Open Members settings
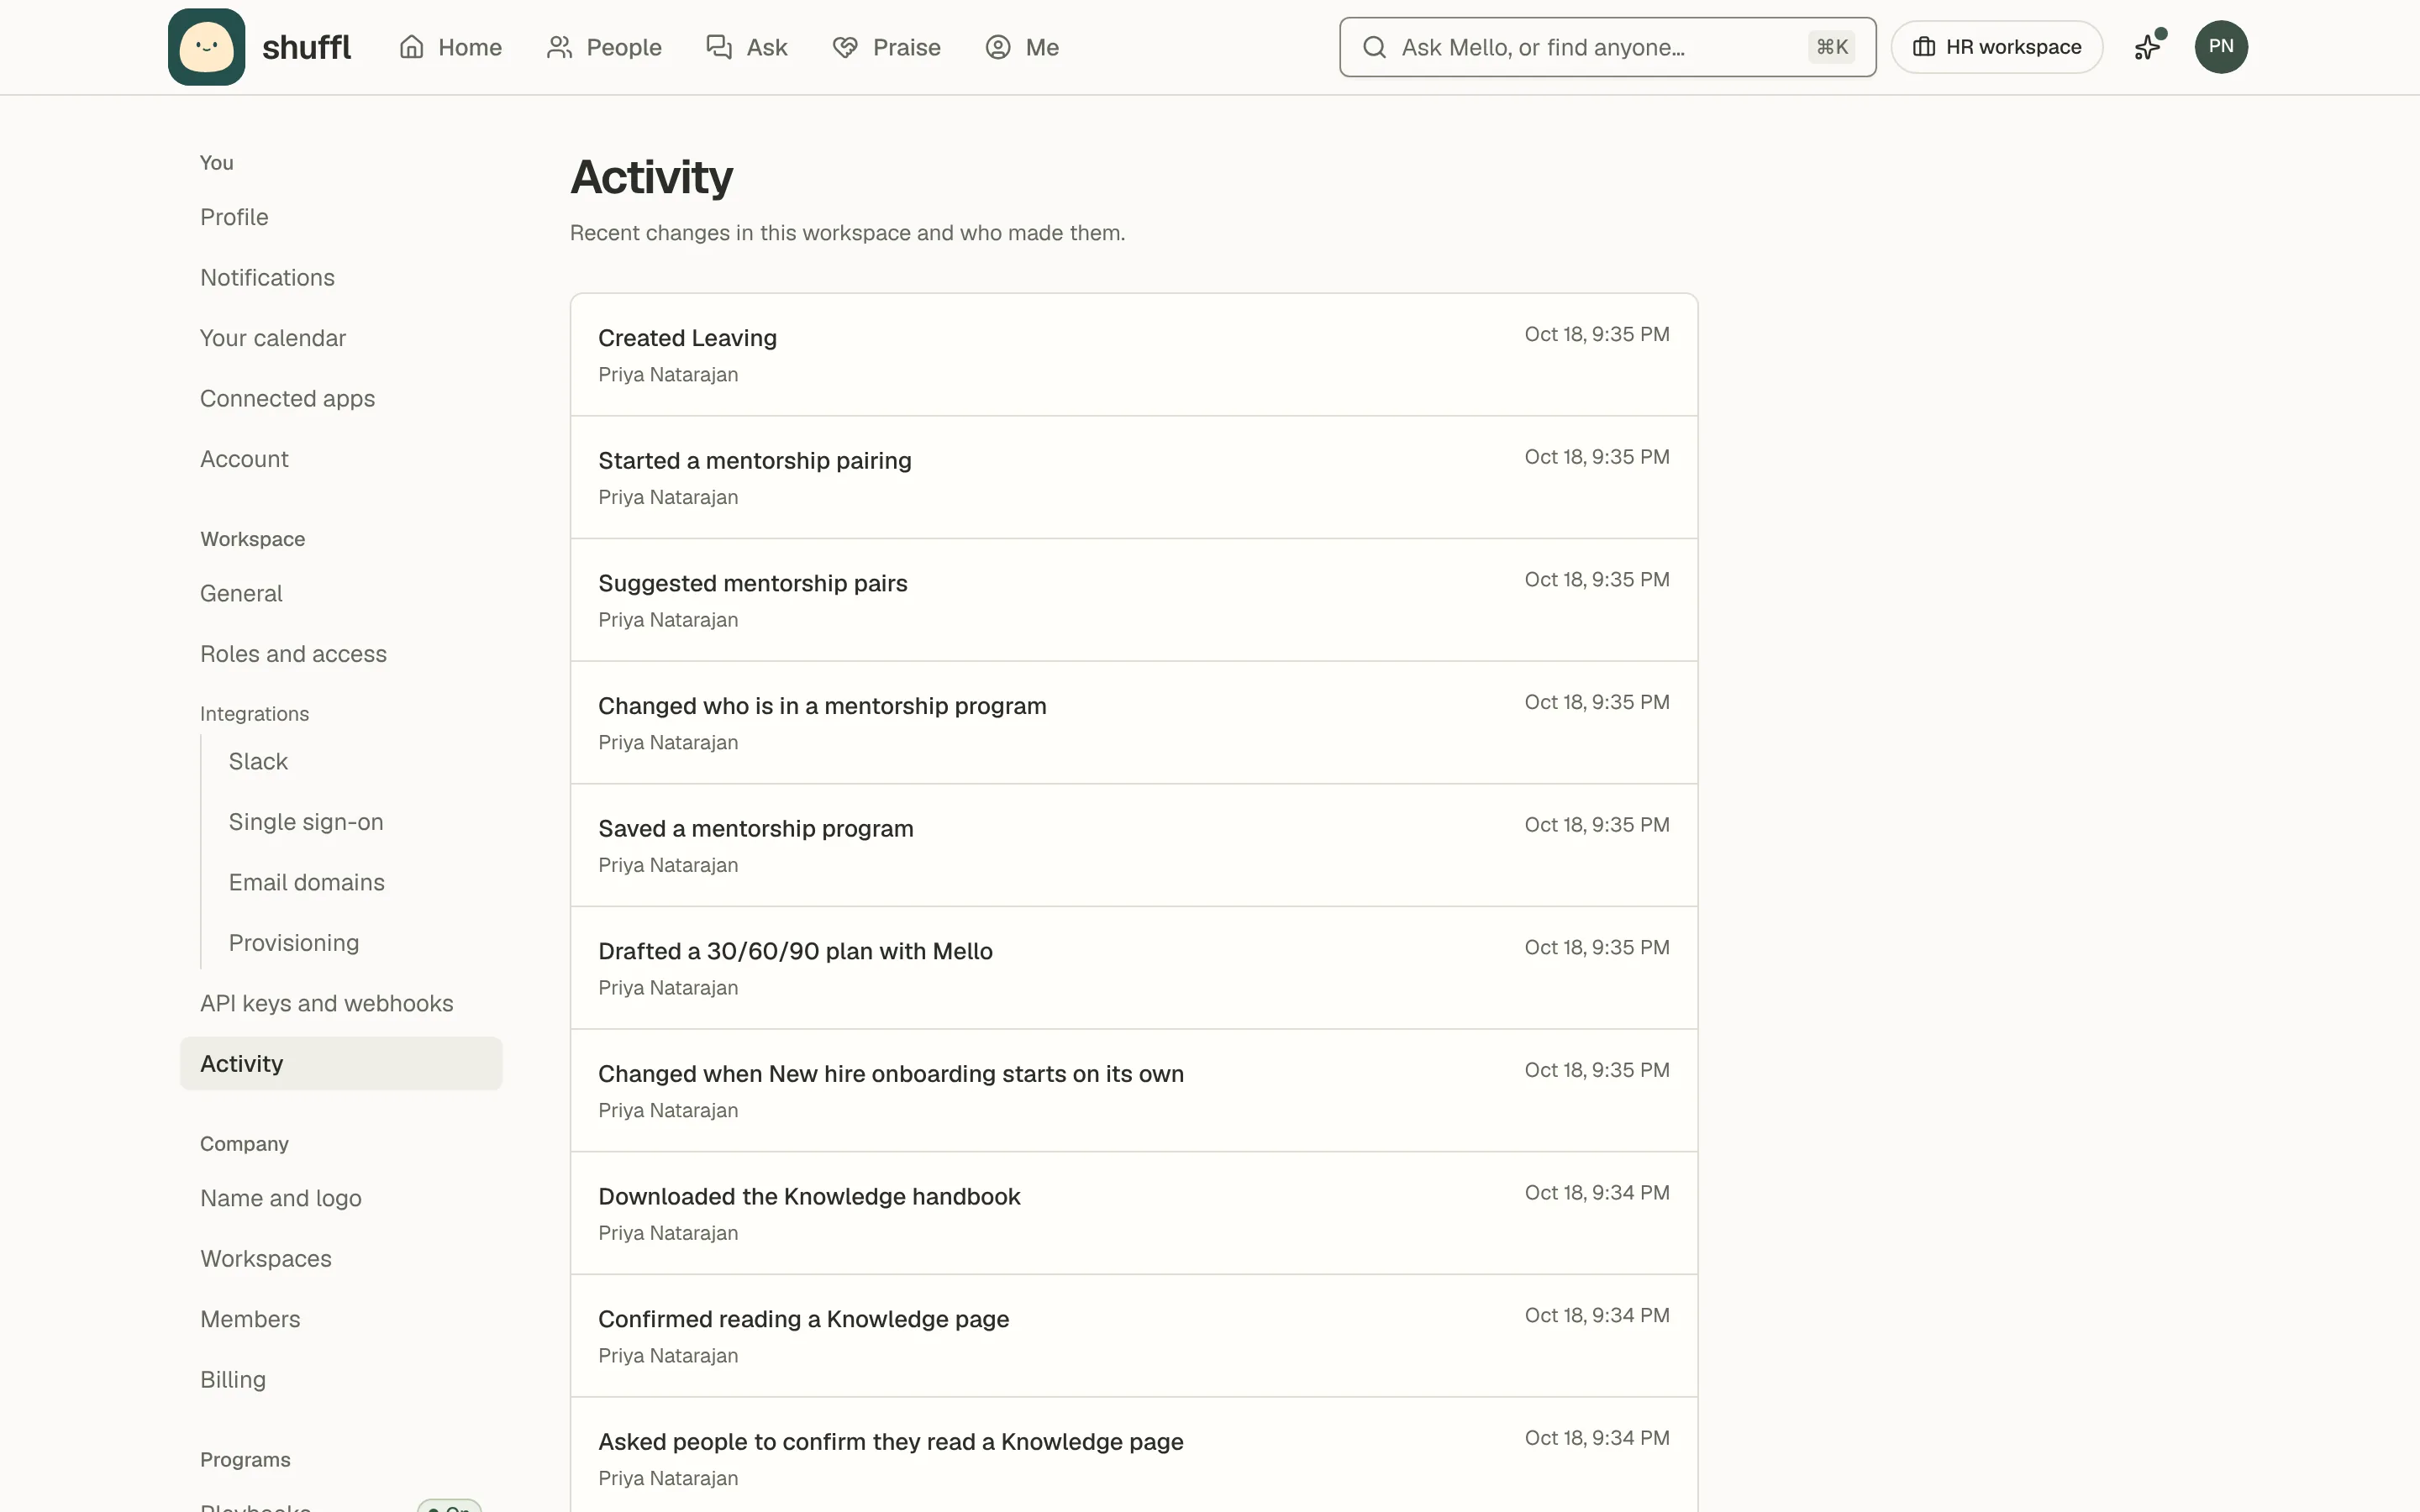The height and width of the screenshot is (1512, 2420). (x=341, y=1319)
